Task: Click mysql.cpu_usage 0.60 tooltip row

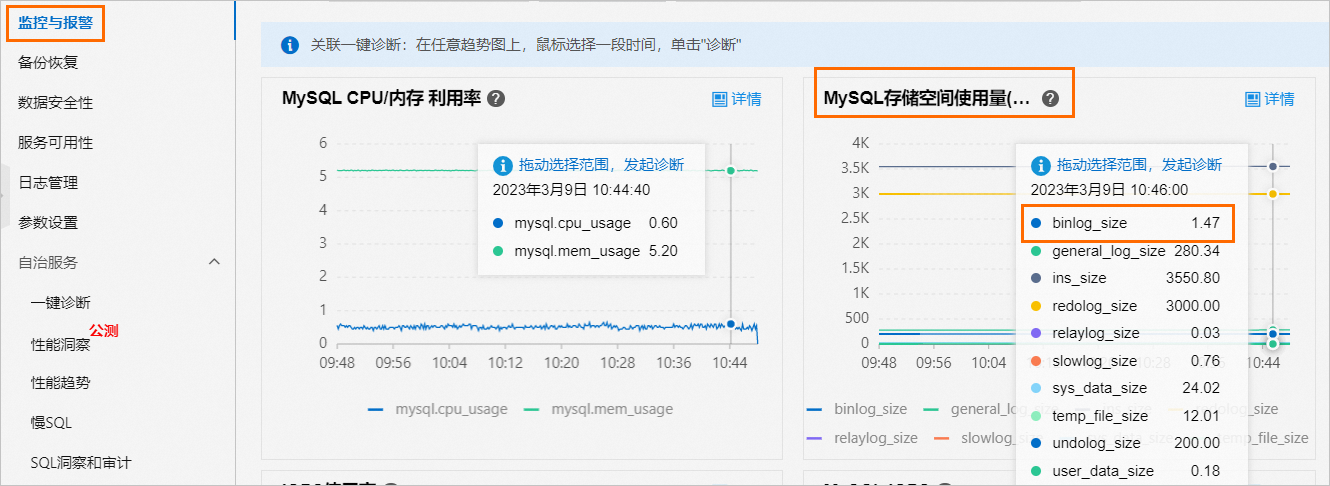Action: (586, 223)
